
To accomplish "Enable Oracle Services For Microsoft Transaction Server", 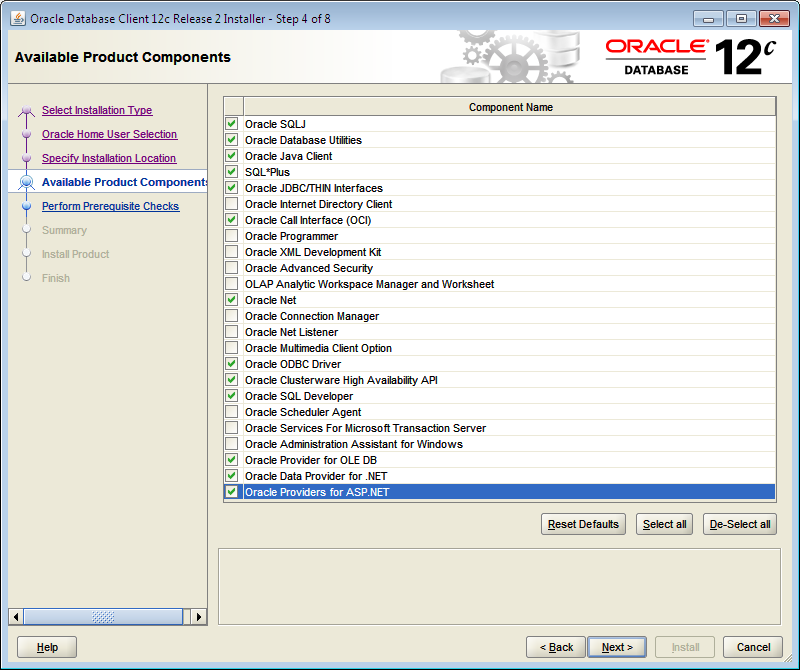I will click(231, 428).
